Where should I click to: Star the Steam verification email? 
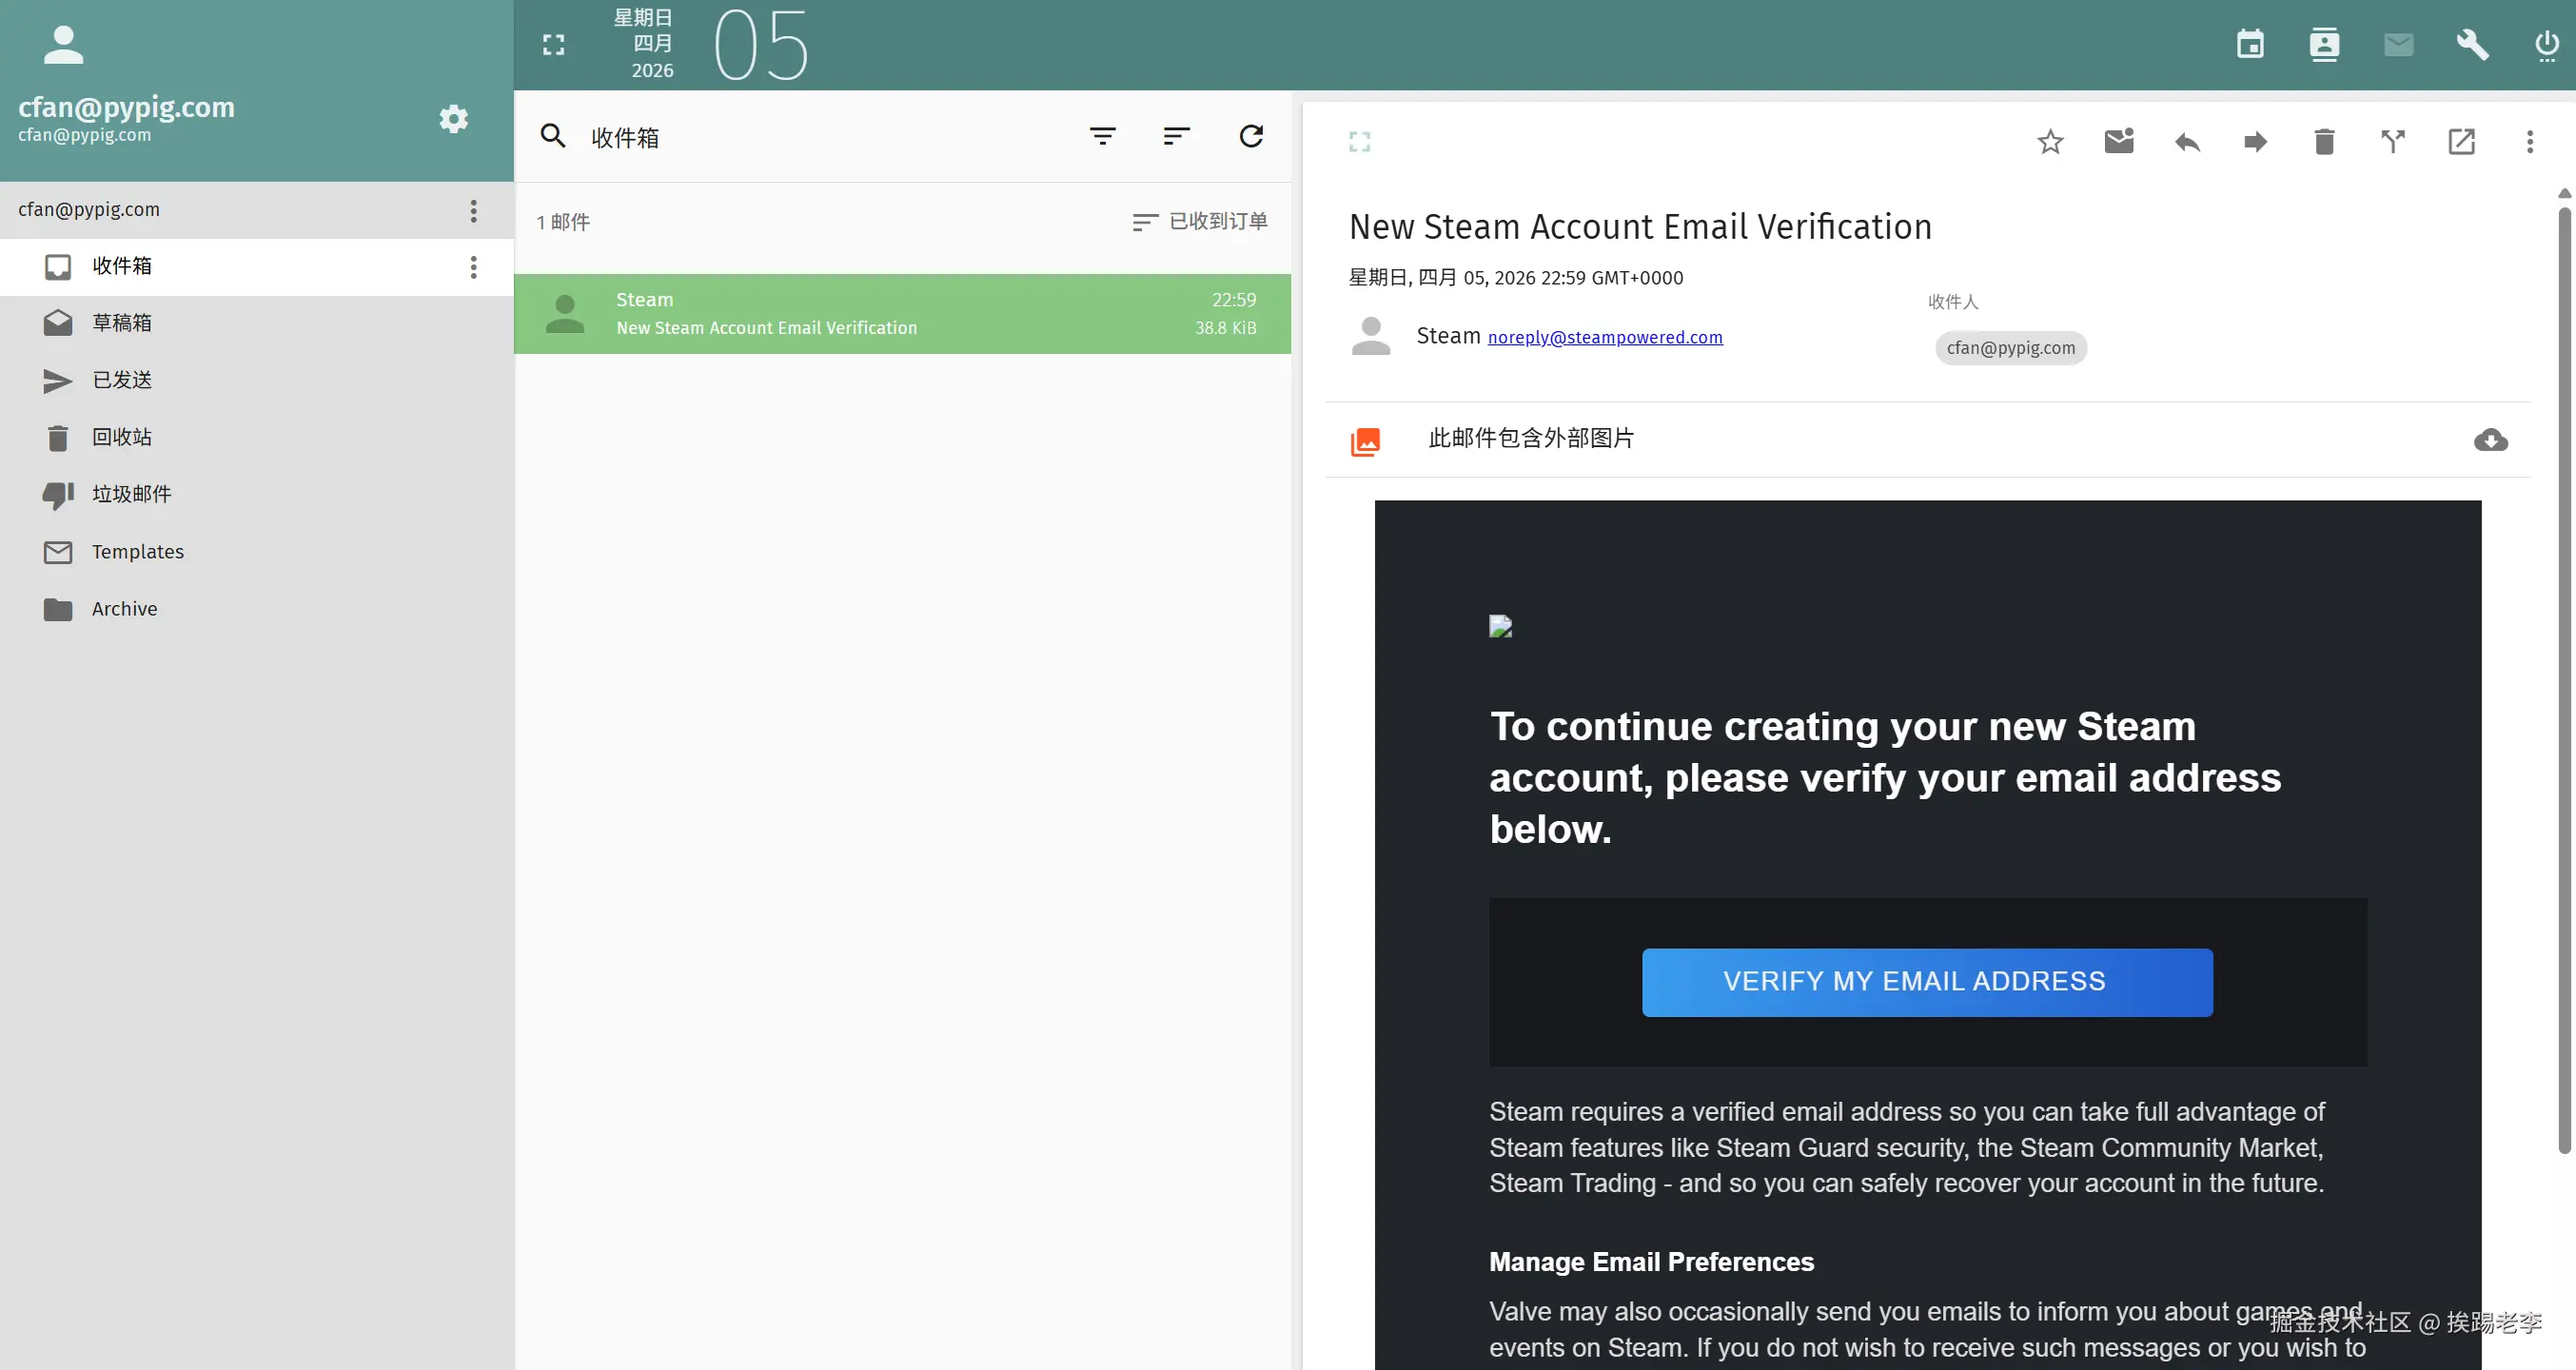pyautogui.click(x=2050, y=142)
